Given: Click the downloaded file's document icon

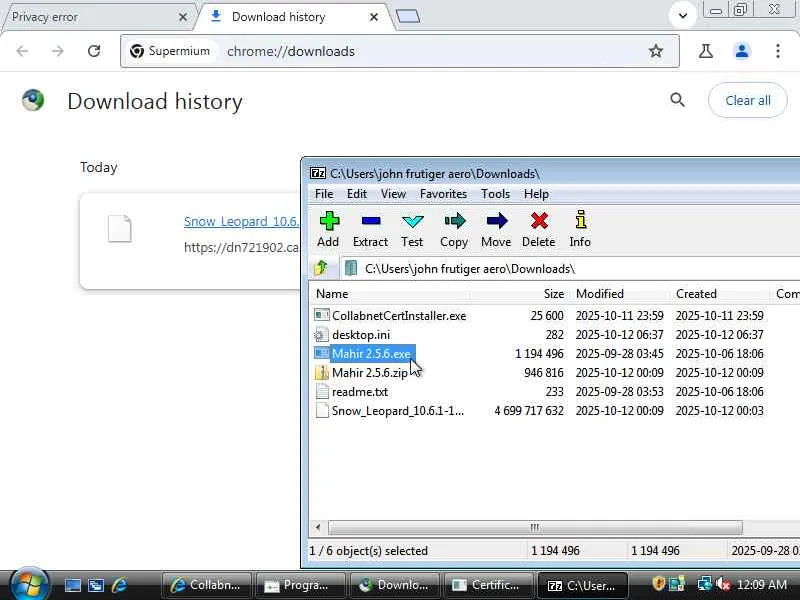Looking at the screenshot, I should (x=120, y=228).
